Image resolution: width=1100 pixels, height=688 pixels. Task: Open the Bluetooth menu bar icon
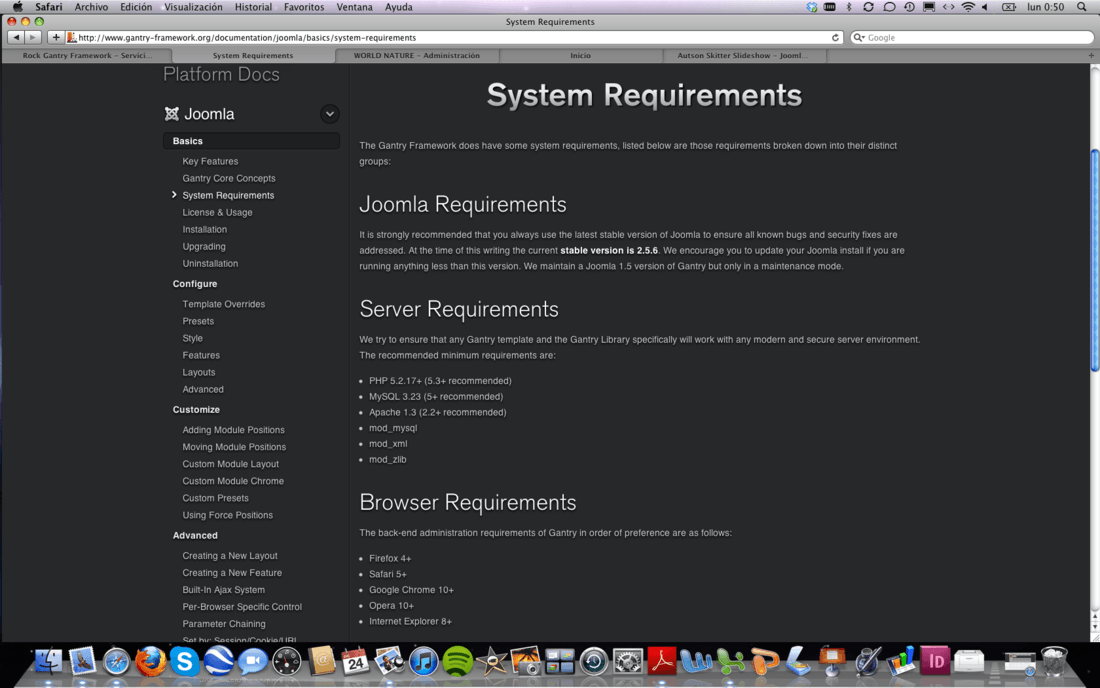849,7
